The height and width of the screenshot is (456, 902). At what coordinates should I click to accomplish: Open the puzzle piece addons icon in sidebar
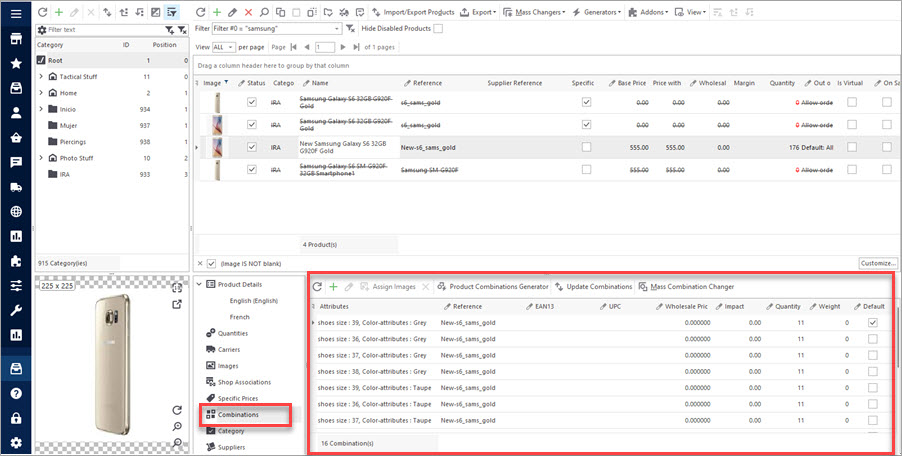pos(16,261)
